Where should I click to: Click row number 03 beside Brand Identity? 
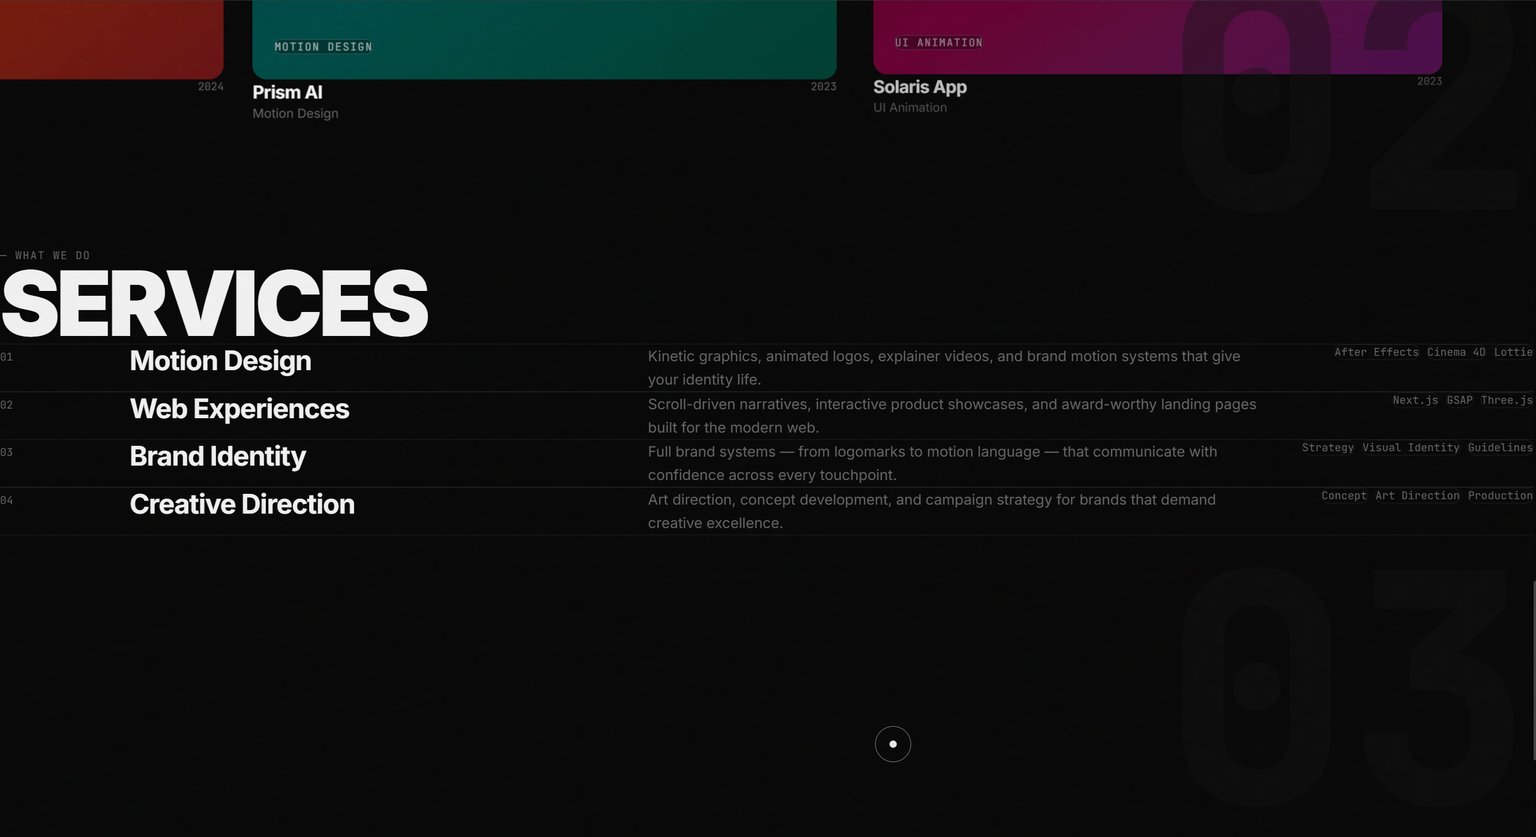[7, 453]
